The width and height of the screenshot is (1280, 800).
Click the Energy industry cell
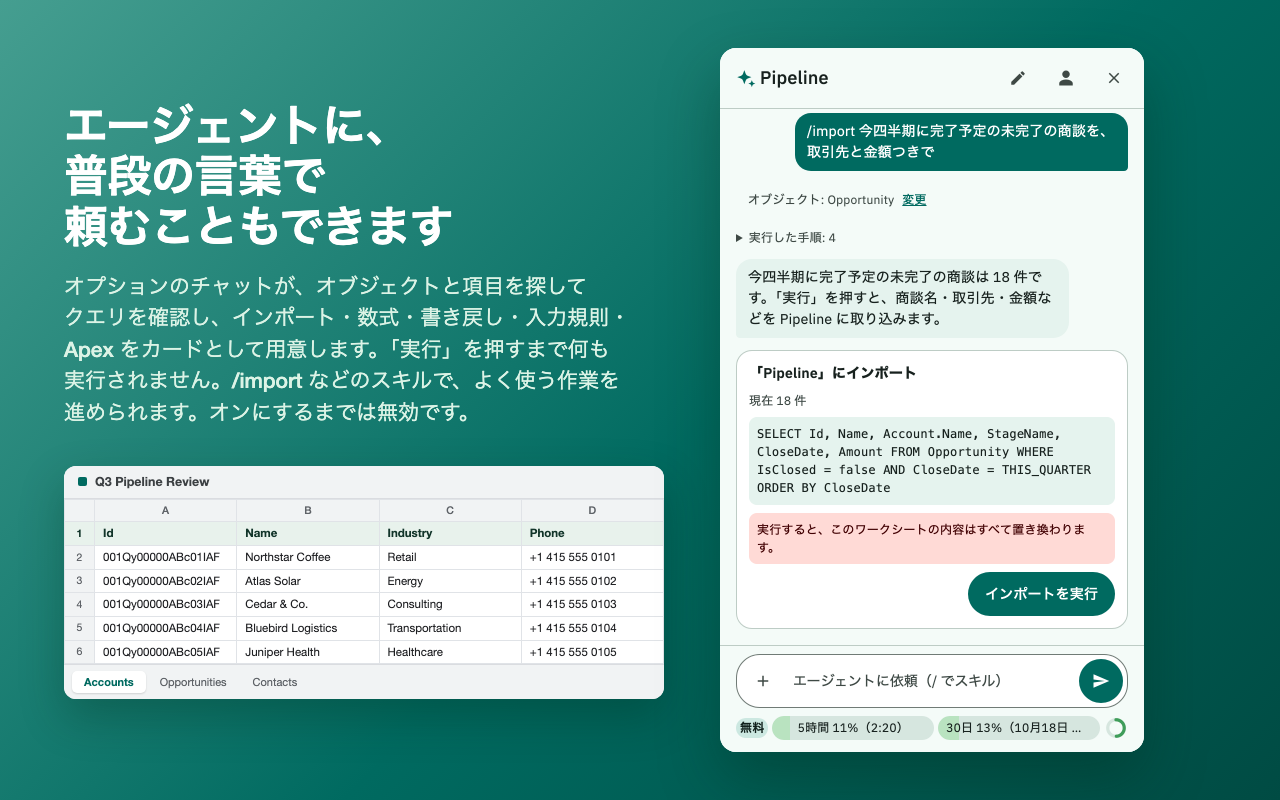[x=450, y=581]
